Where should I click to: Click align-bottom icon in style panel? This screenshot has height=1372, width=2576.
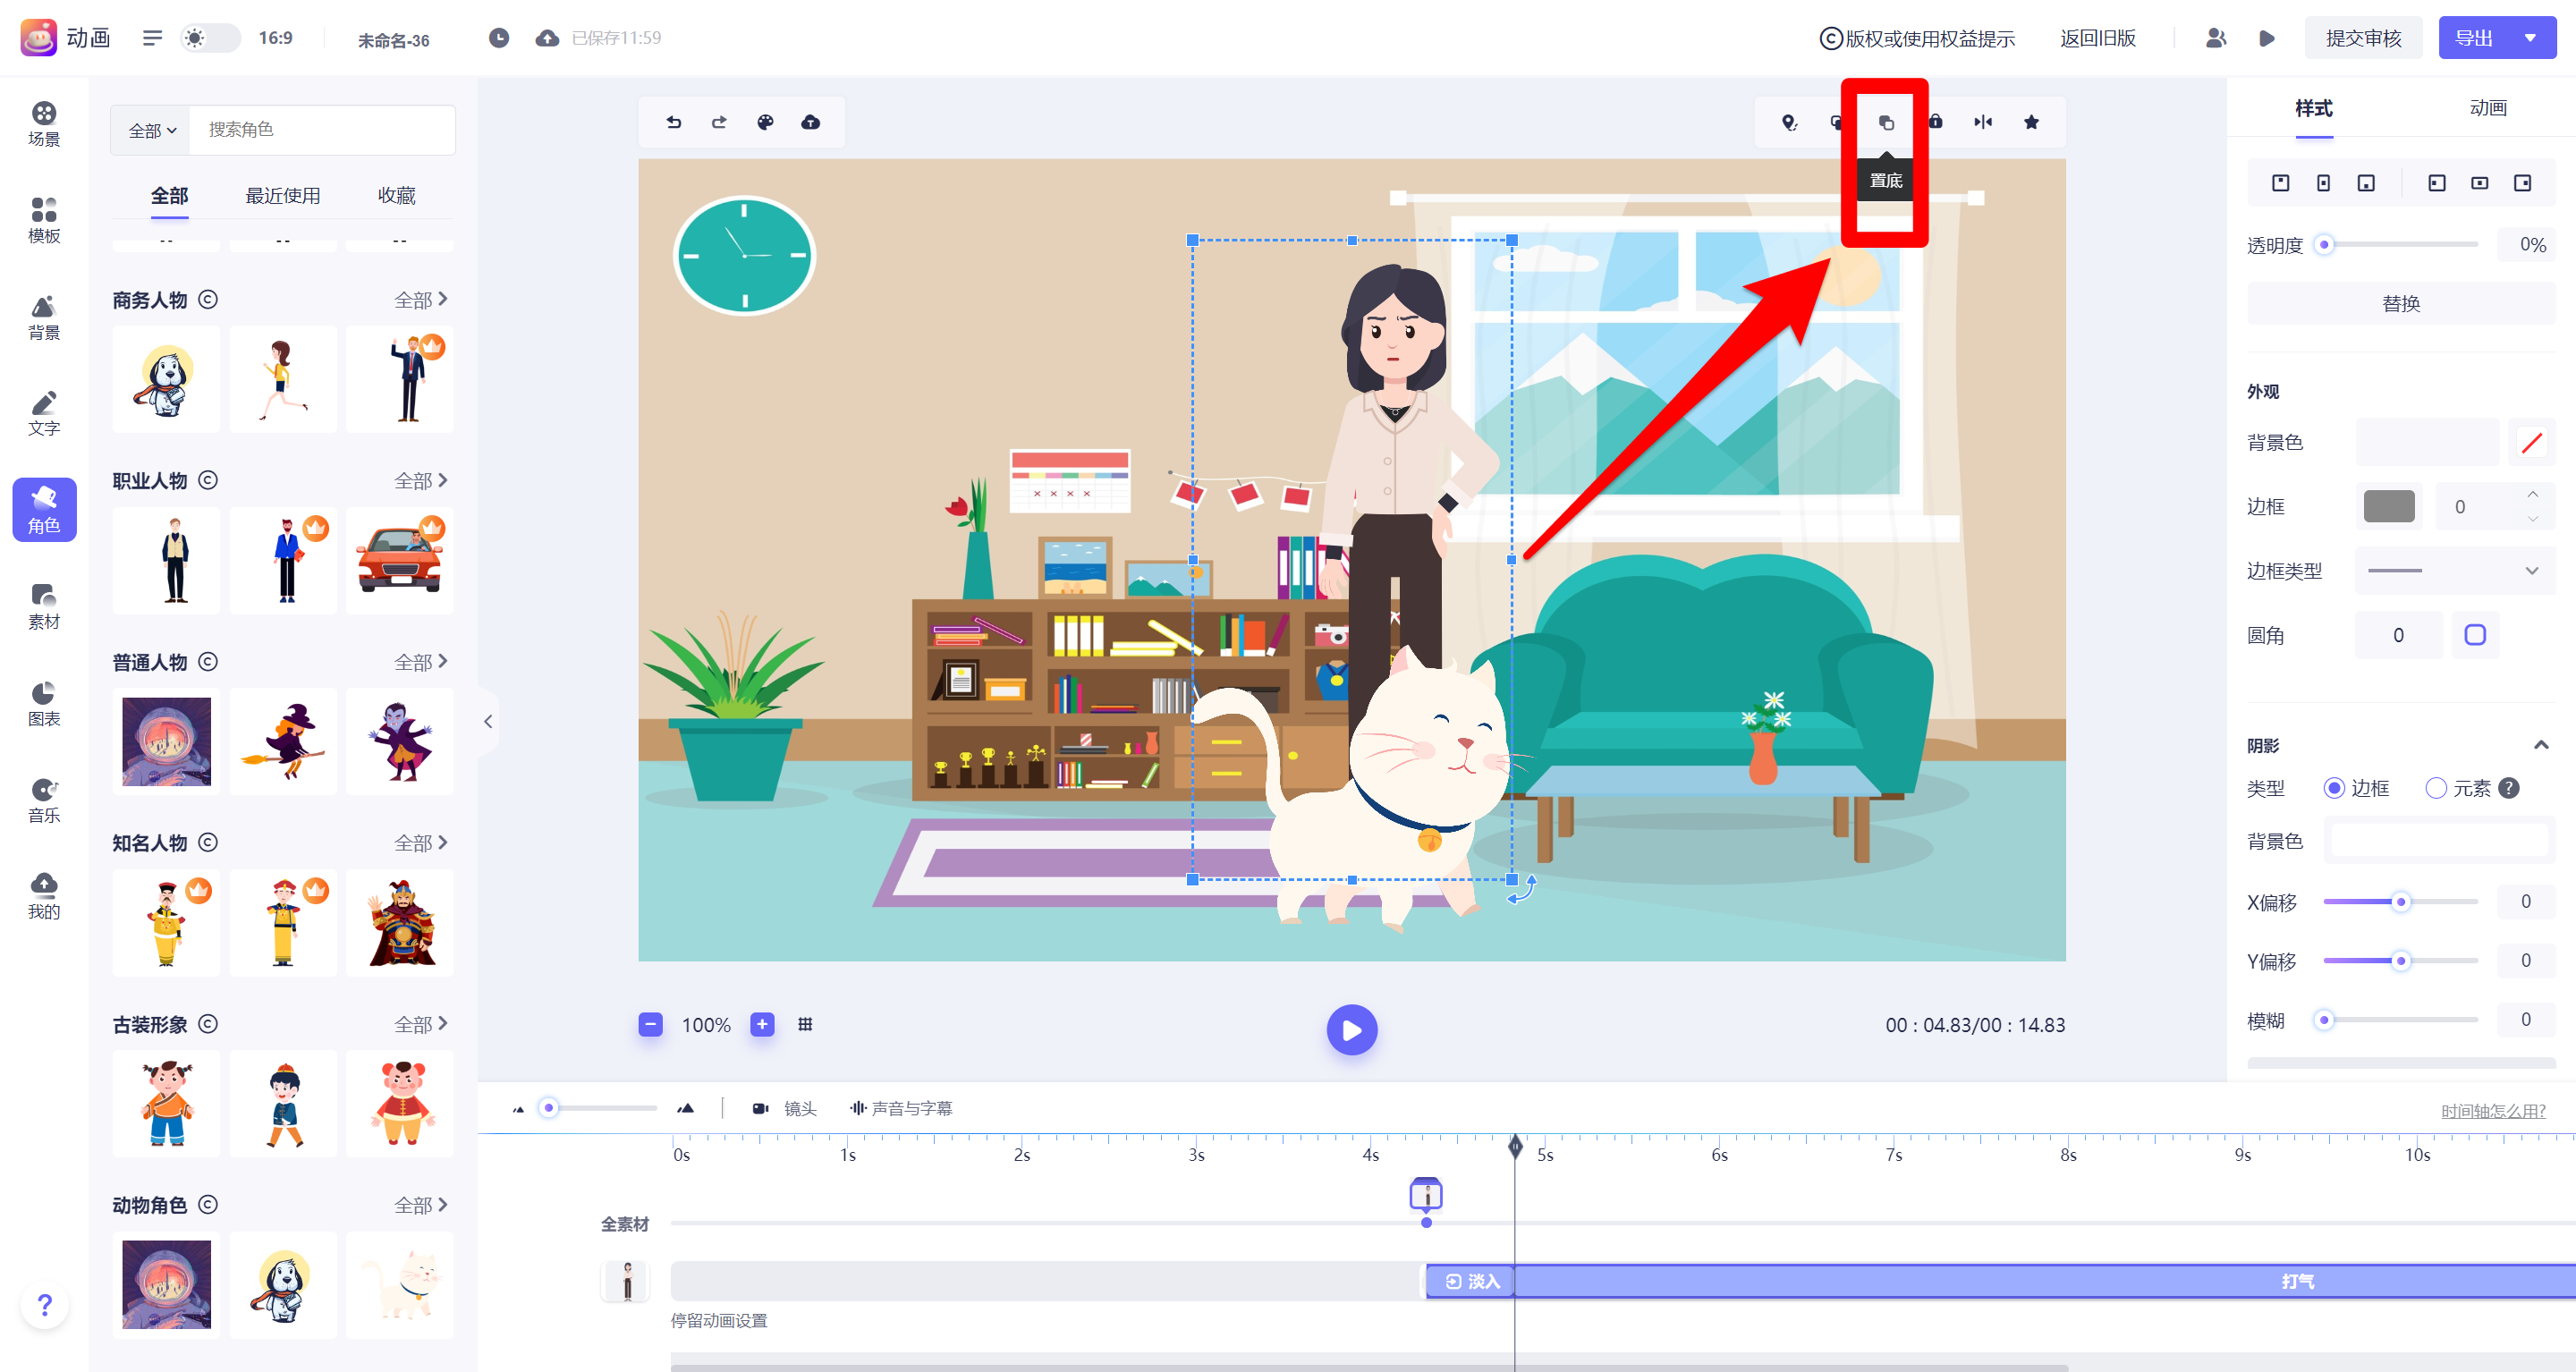(2366, 183)
